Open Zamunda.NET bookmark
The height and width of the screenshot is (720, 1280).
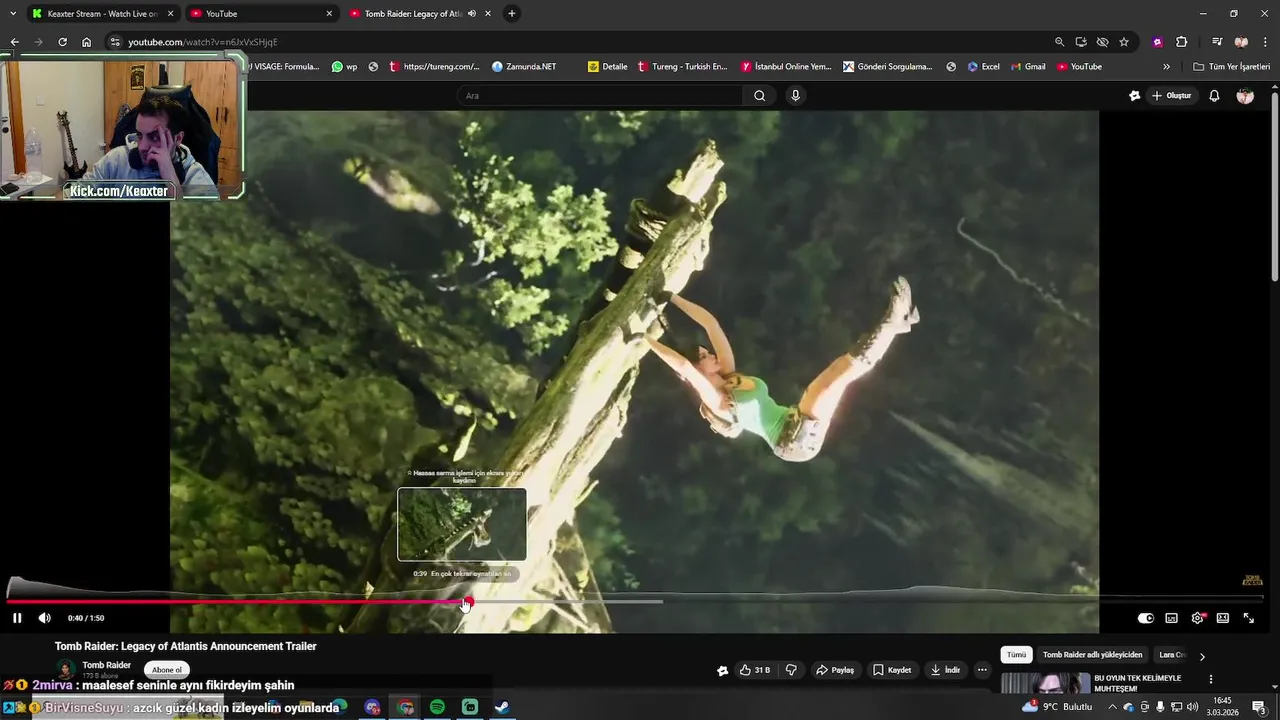click(x=524, y=67)
